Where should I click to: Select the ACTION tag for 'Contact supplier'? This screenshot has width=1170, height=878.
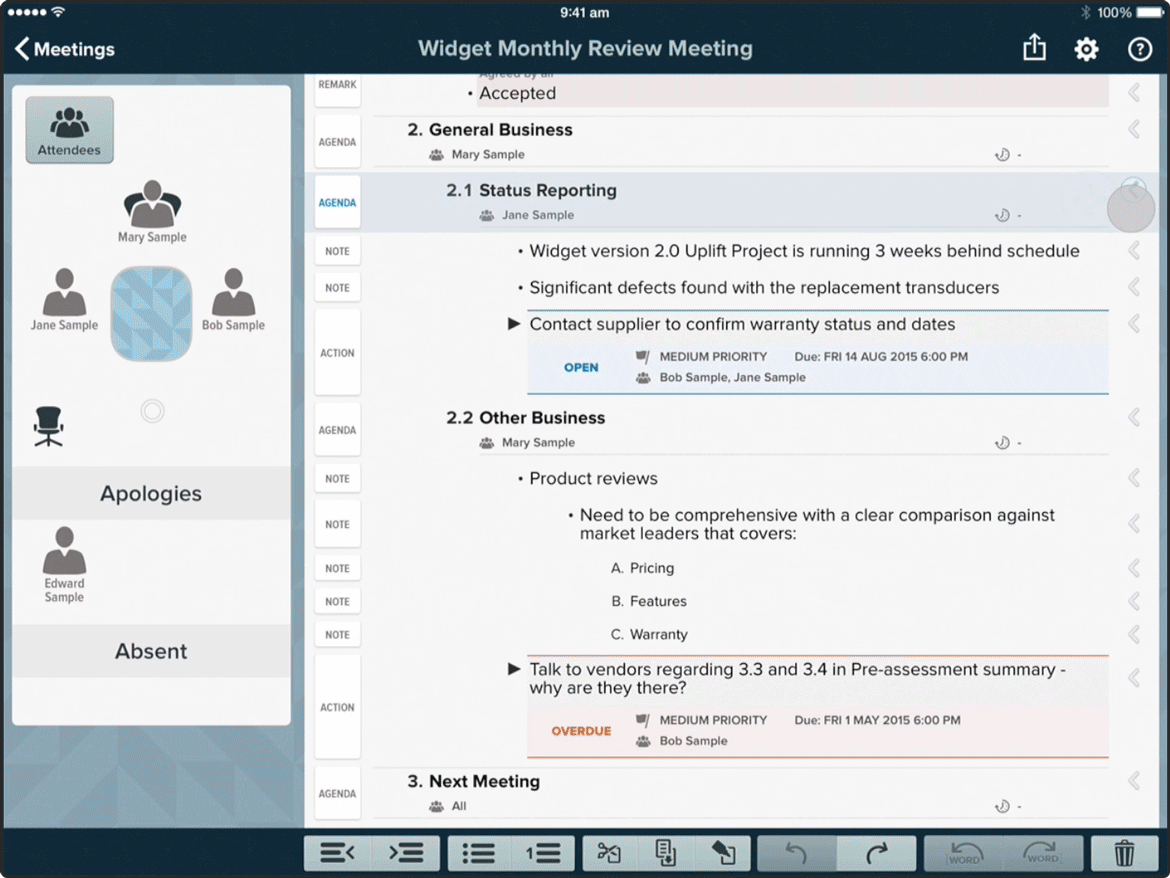tap(337, 353)
